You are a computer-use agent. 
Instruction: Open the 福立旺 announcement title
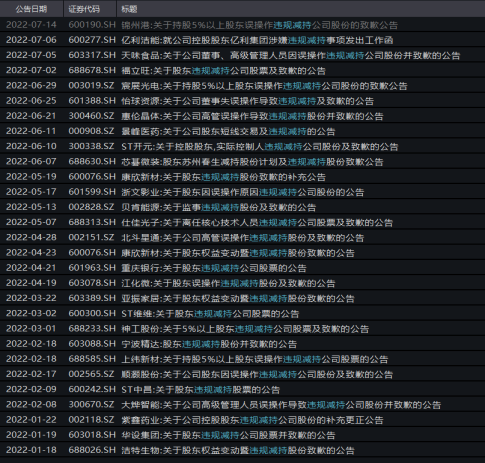tap(223, 71)
